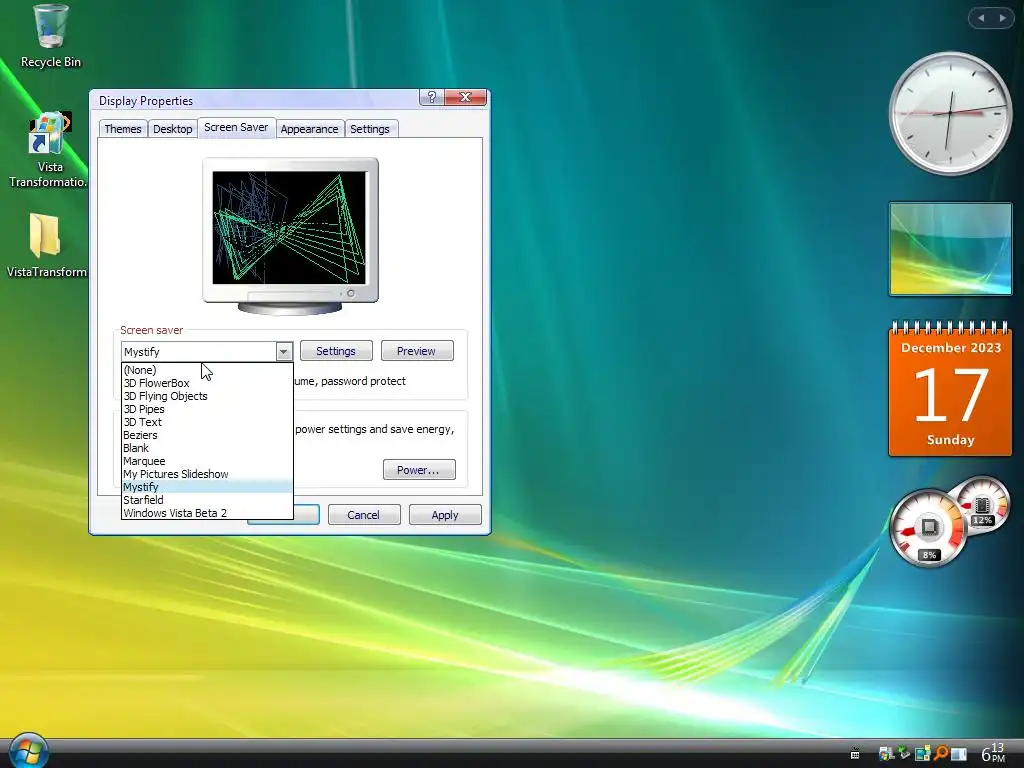Switch to the Themes tab

pos(123,129)
